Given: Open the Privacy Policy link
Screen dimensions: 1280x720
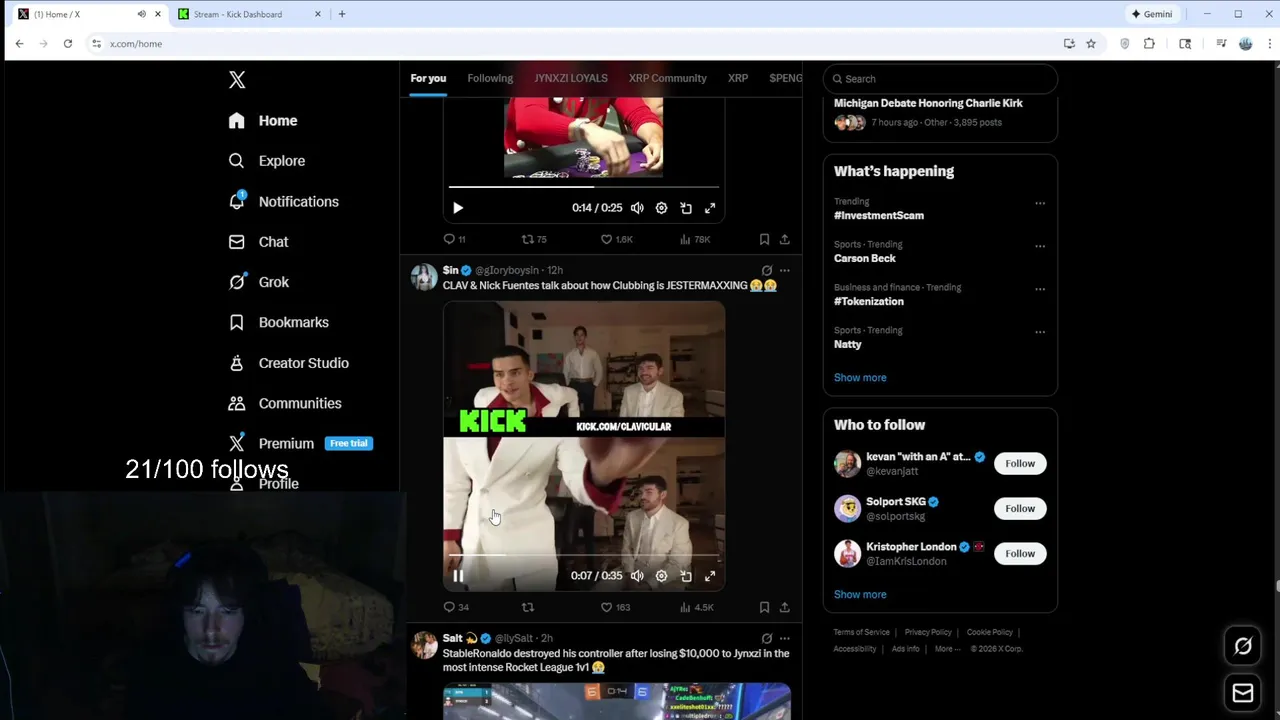Looking at the screenshot, I should pos(928,633).
